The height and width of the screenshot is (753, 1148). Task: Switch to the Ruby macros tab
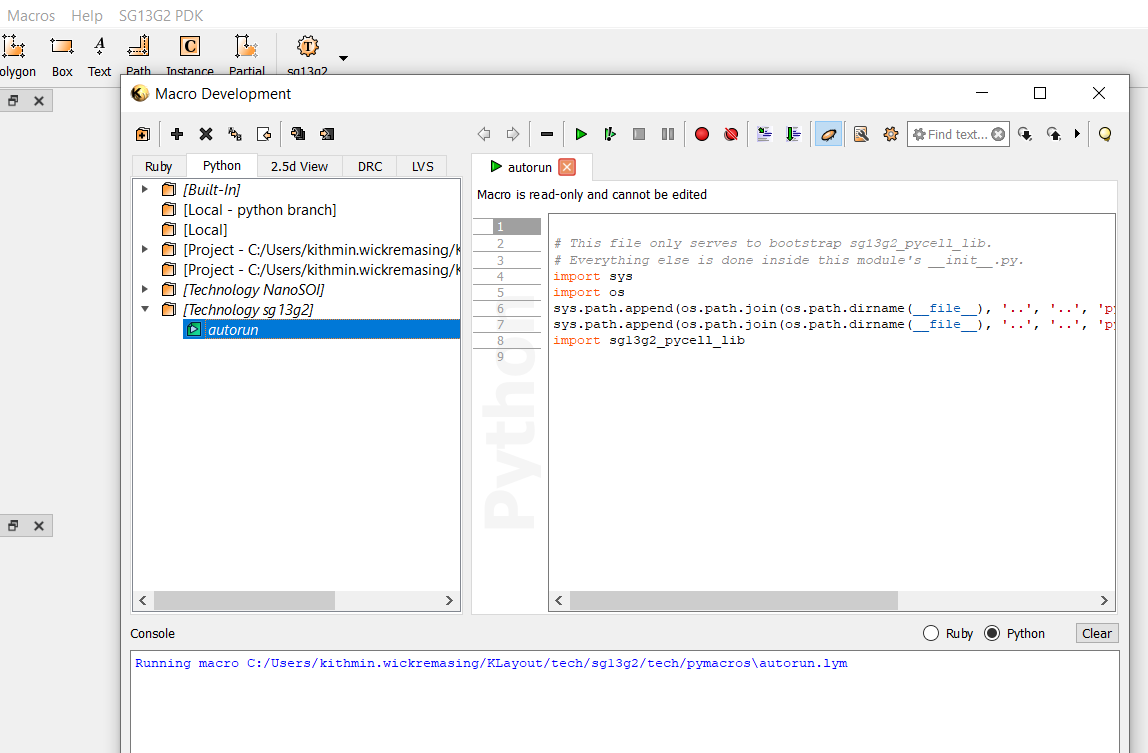pos(158,166)
